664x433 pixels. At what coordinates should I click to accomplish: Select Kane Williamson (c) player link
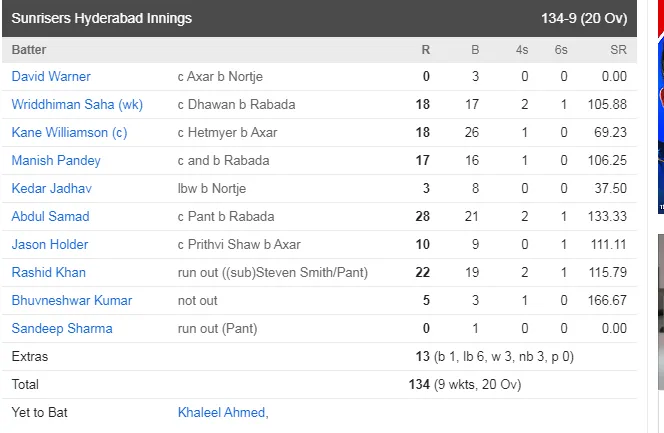(69, 132)
